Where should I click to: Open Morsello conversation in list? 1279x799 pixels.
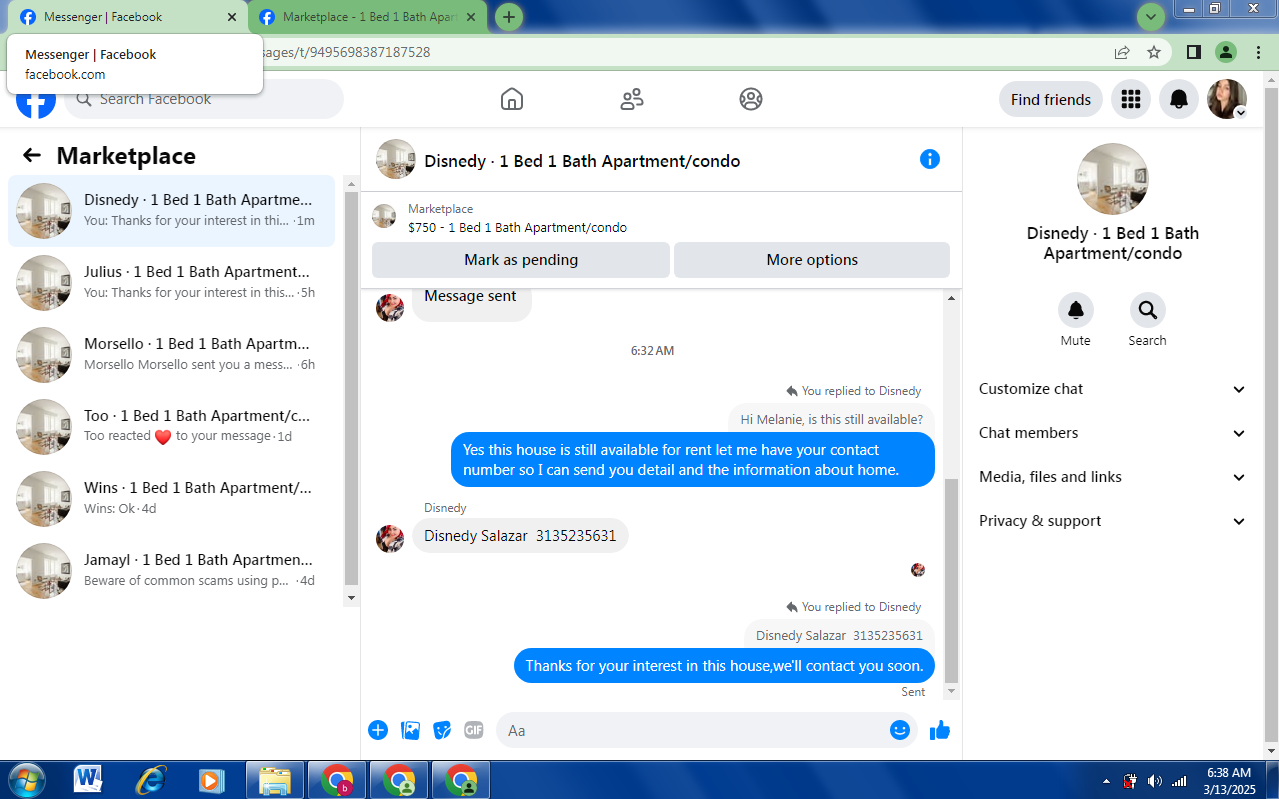pyautogui.click(x=171, y=355)
